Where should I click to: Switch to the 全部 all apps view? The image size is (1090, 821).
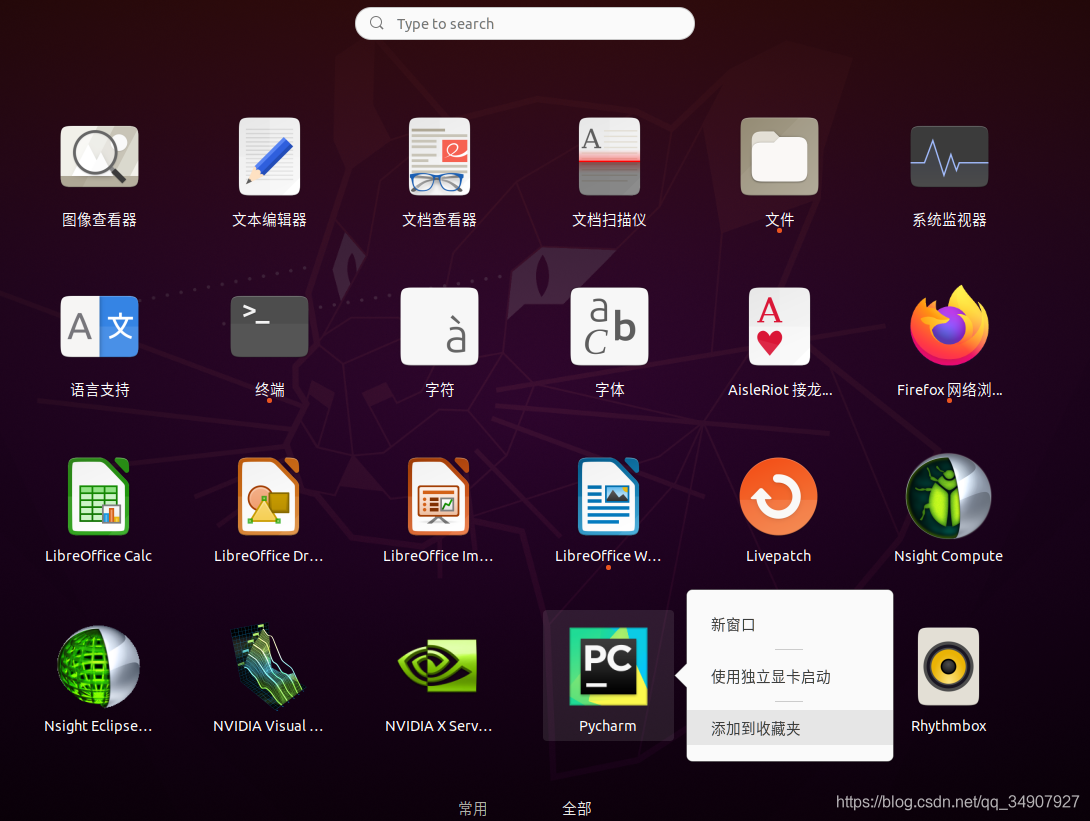pos(576,808)
